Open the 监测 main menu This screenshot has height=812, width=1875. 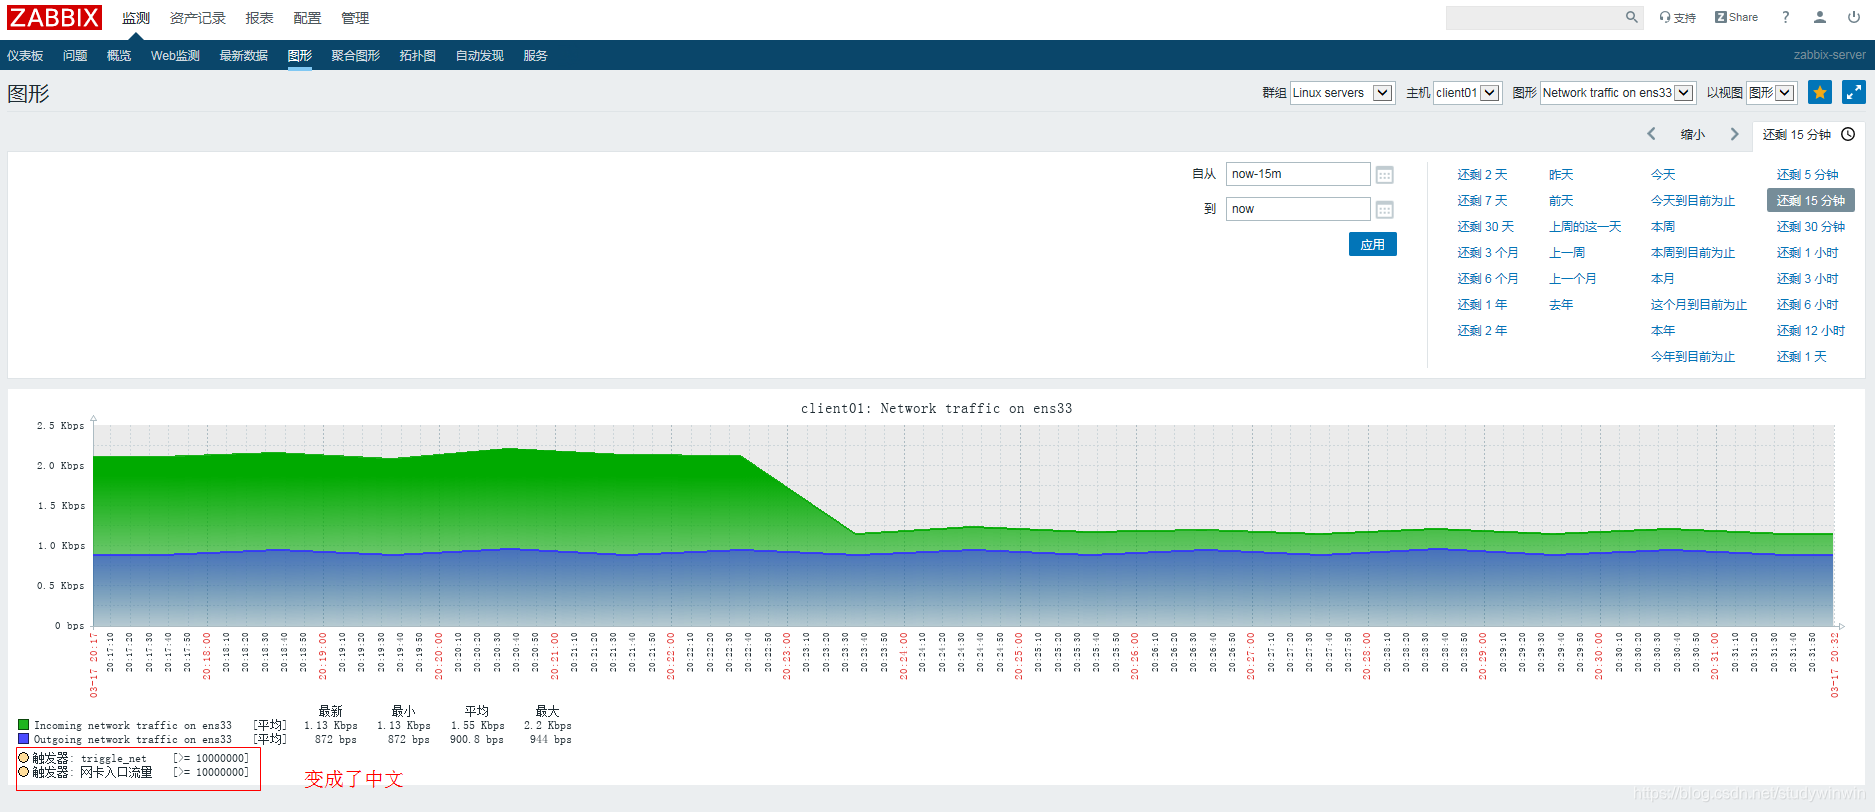pyautogui.click(x=136, y=18)
